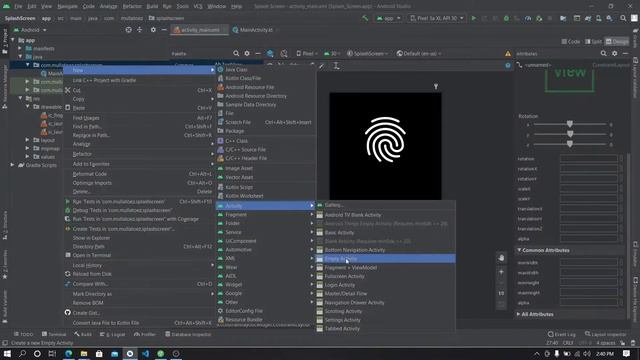This screenshot has height=360, width=640.
Task: Search attributes with magnifier icon
Action: pos(603,53)
